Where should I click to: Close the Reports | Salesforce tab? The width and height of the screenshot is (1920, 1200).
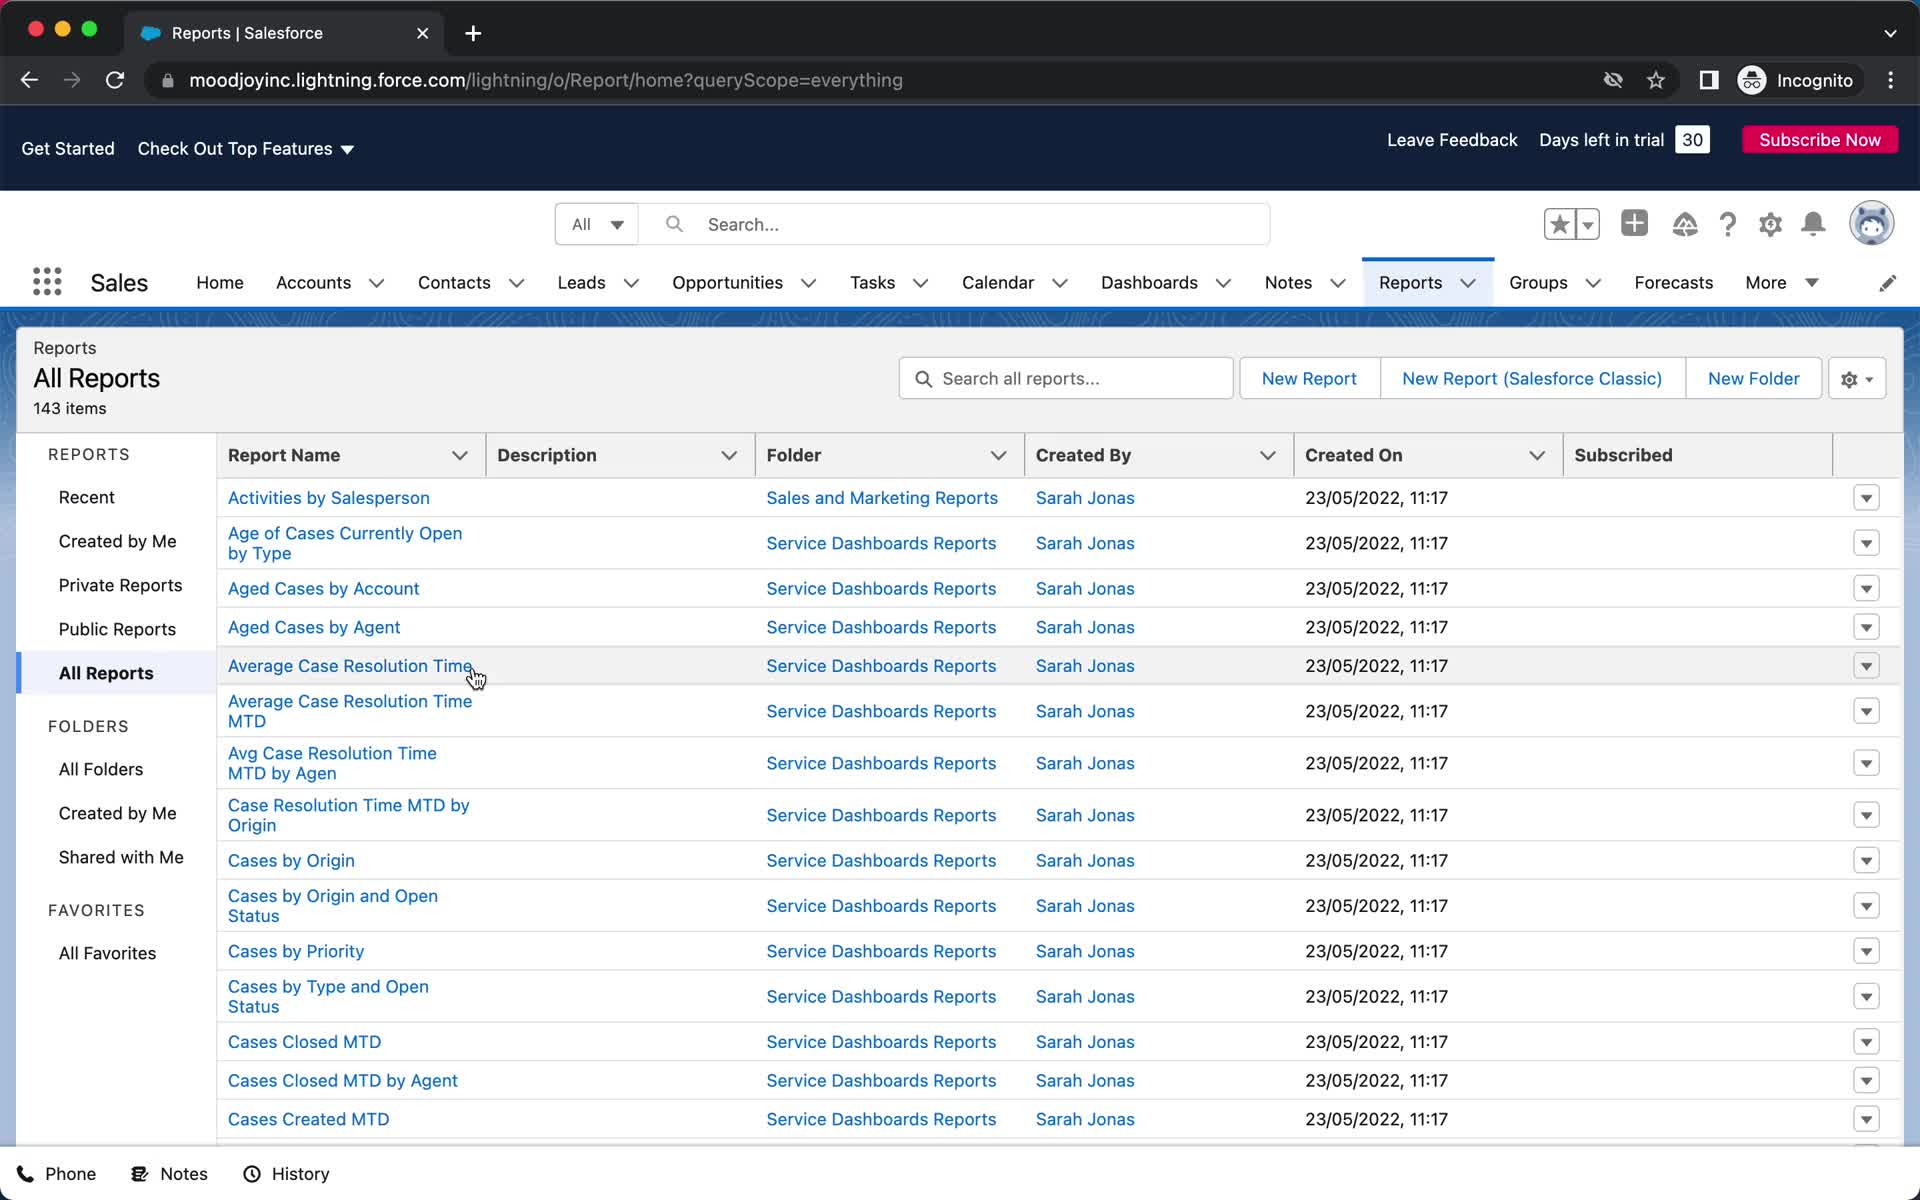tap(422, 33)
